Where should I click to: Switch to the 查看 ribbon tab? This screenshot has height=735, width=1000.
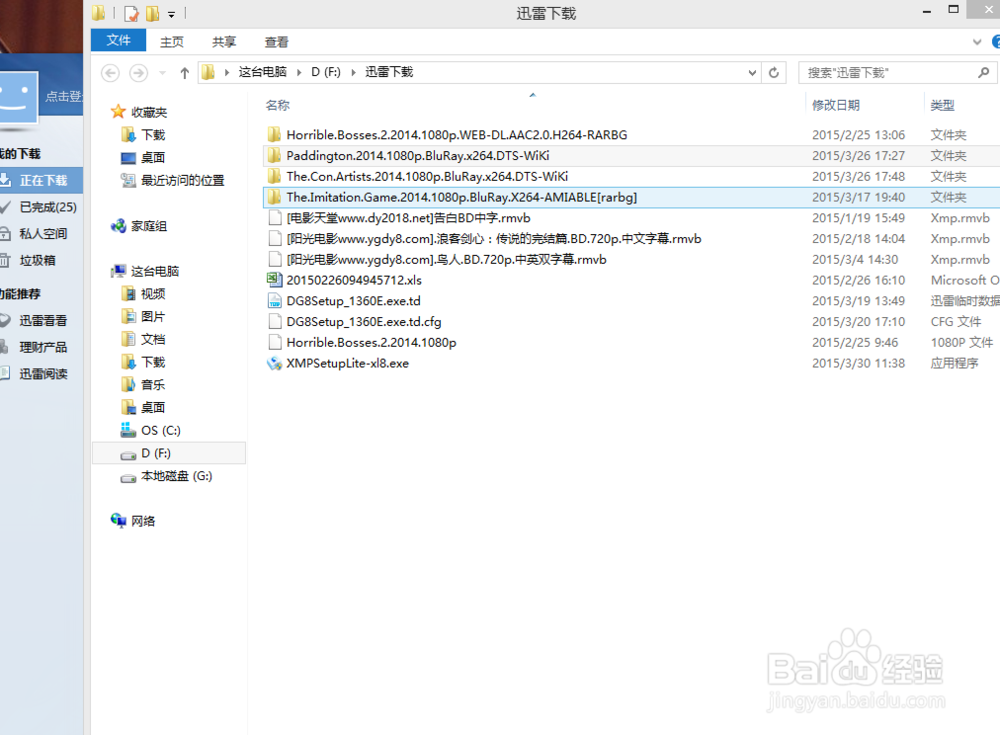tap(276, 41)
